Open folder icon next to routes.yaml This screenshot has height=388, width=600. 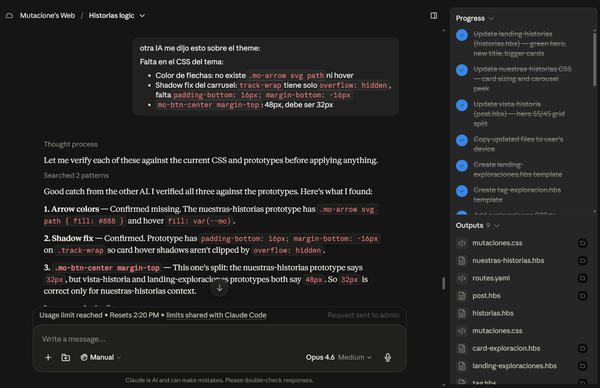pos(582,278)
